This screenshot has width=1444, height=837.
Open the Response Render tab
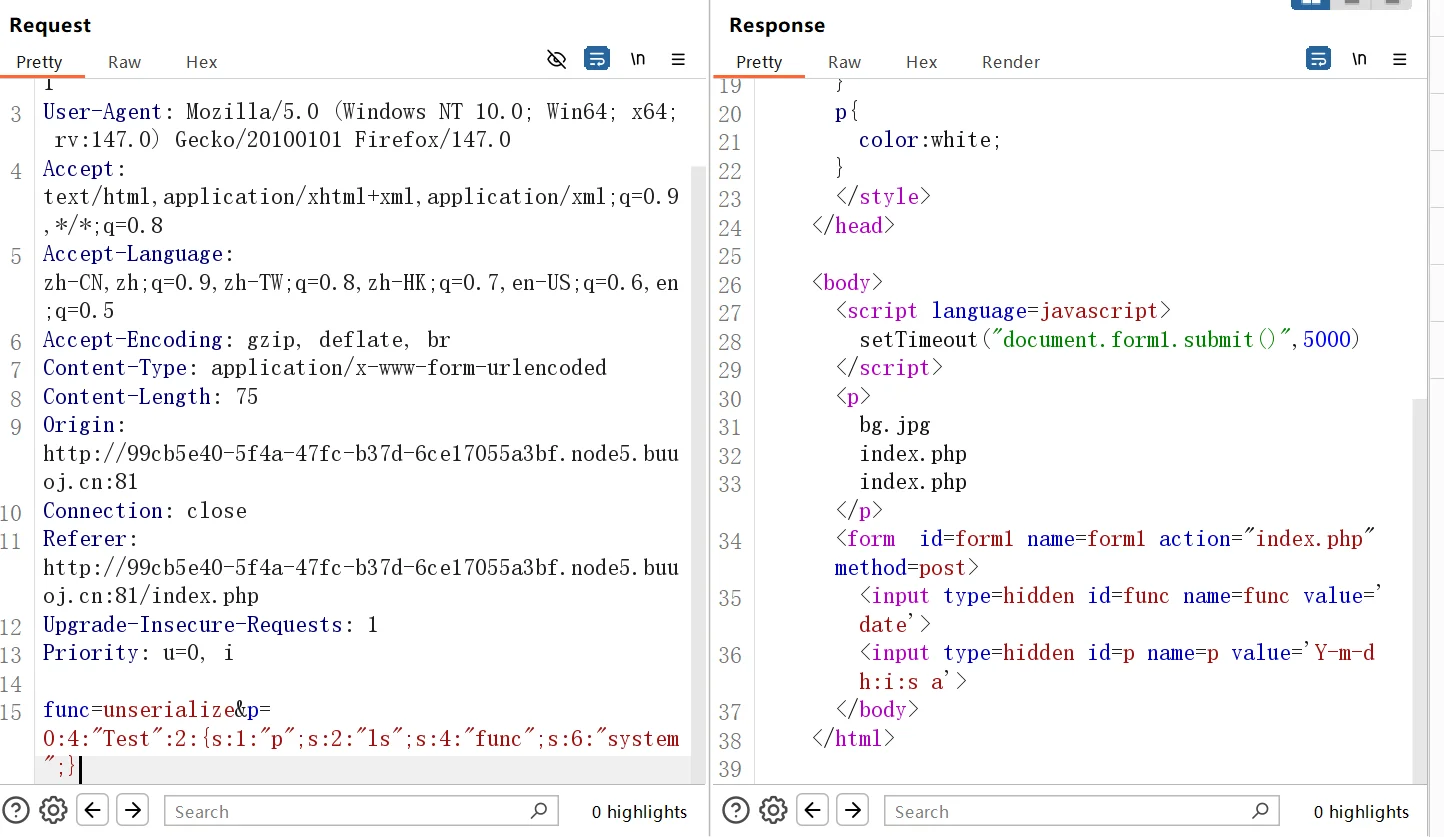pos(1010,62)
